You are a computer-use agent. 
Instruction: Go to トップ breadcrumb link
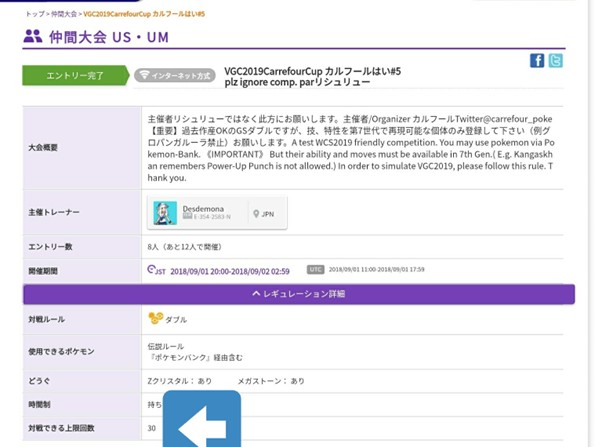[x=35, y=14]
